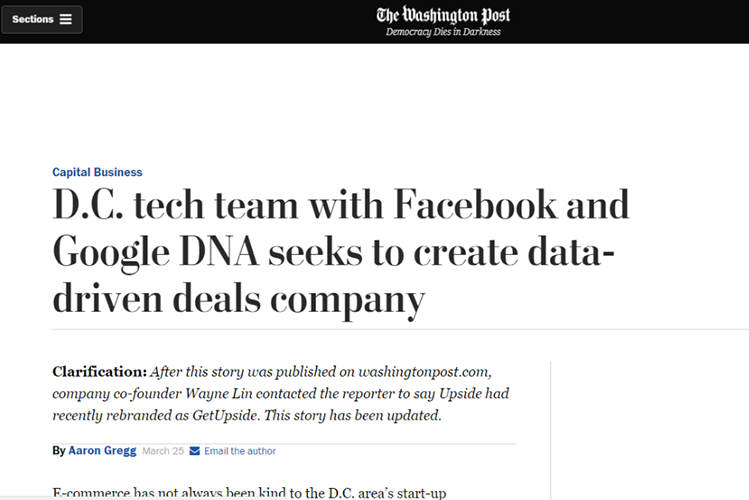749x500 pixels.
Task: Click the Sections label in header
Action: coord(32,19)
